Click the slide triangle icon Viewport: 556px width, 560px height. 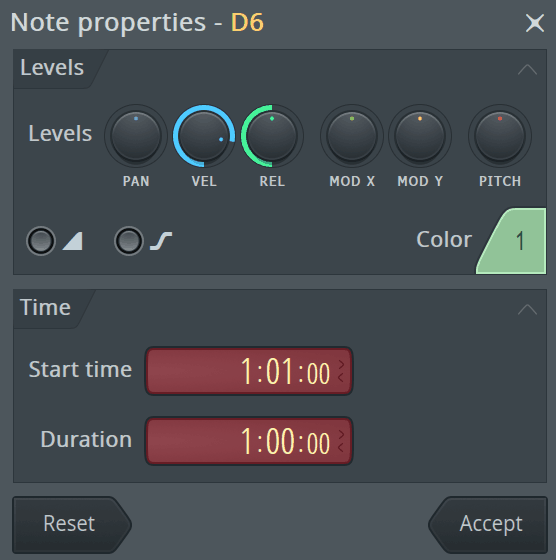[x=73, y=241]
